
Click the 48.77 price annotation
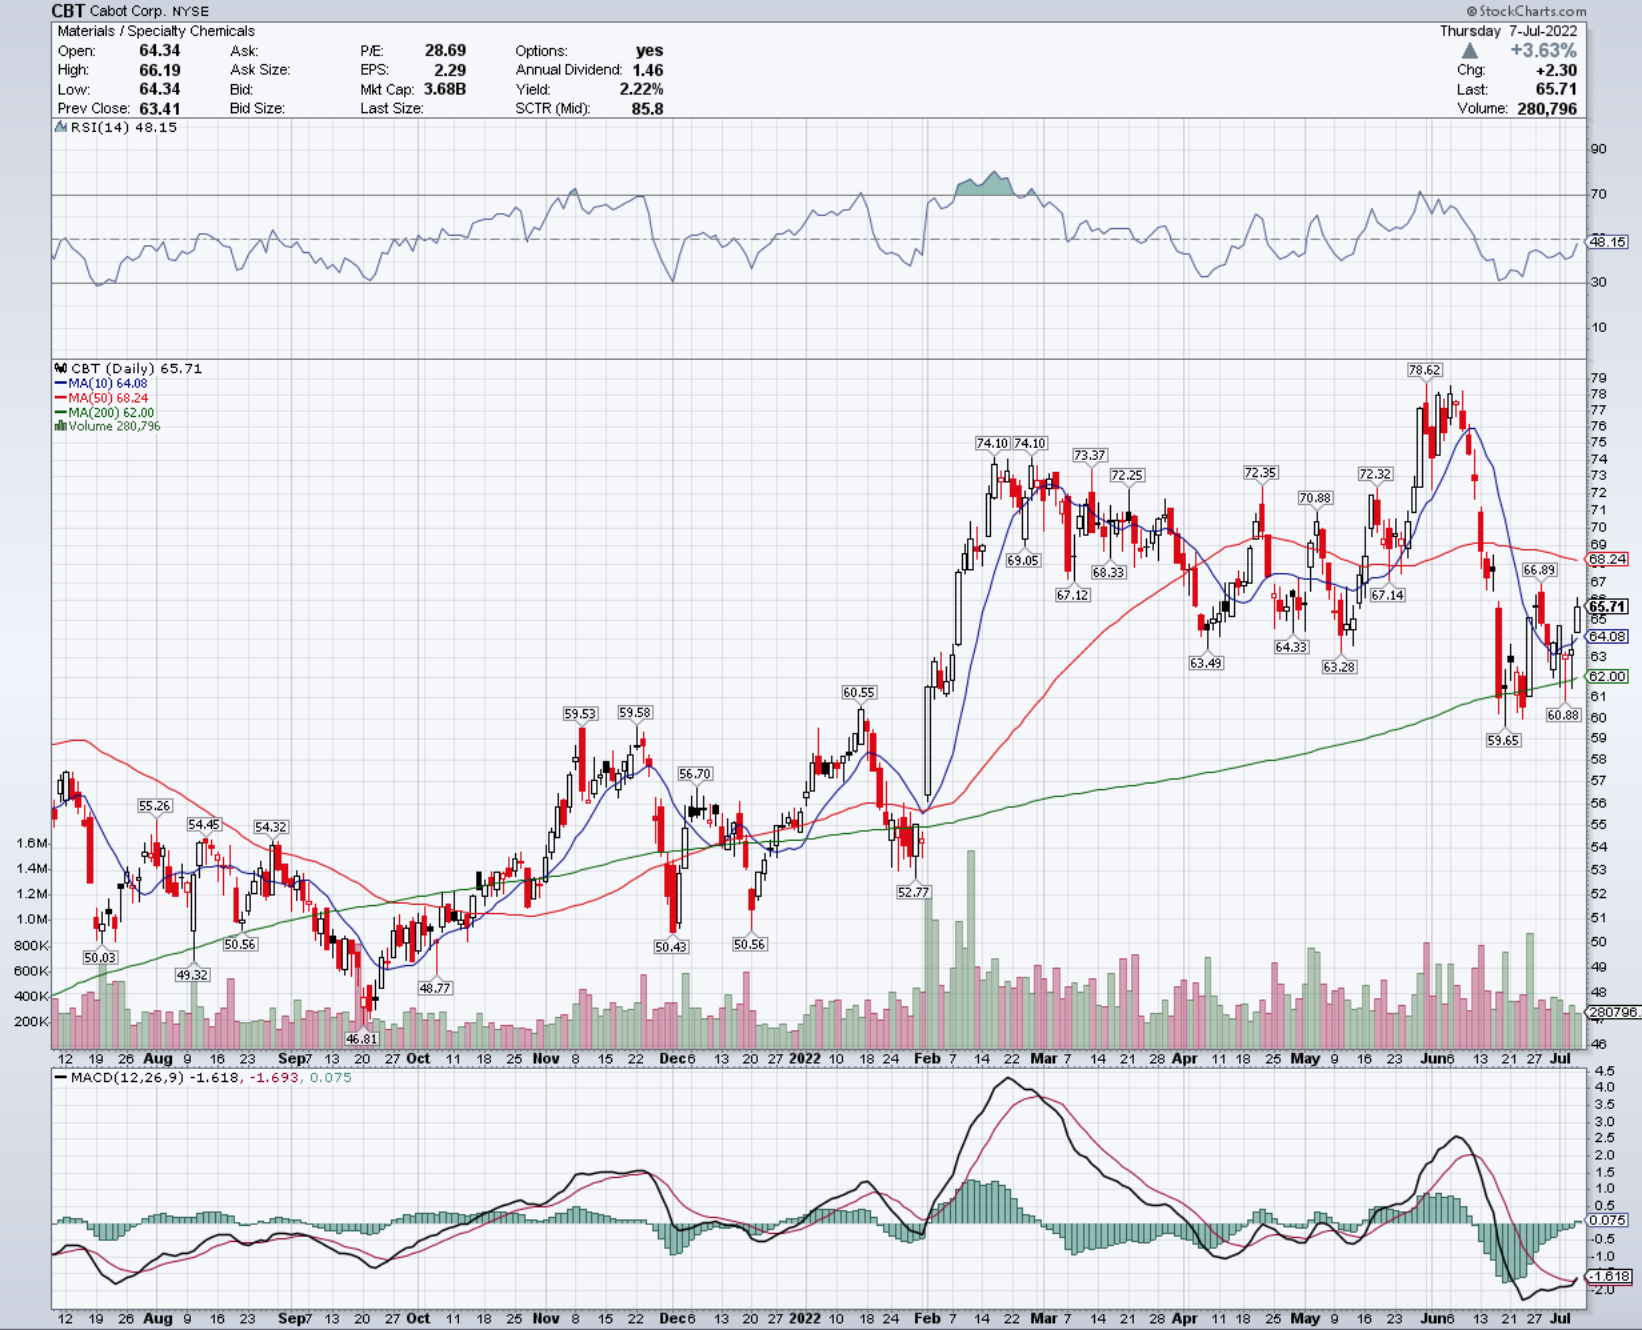435,988
